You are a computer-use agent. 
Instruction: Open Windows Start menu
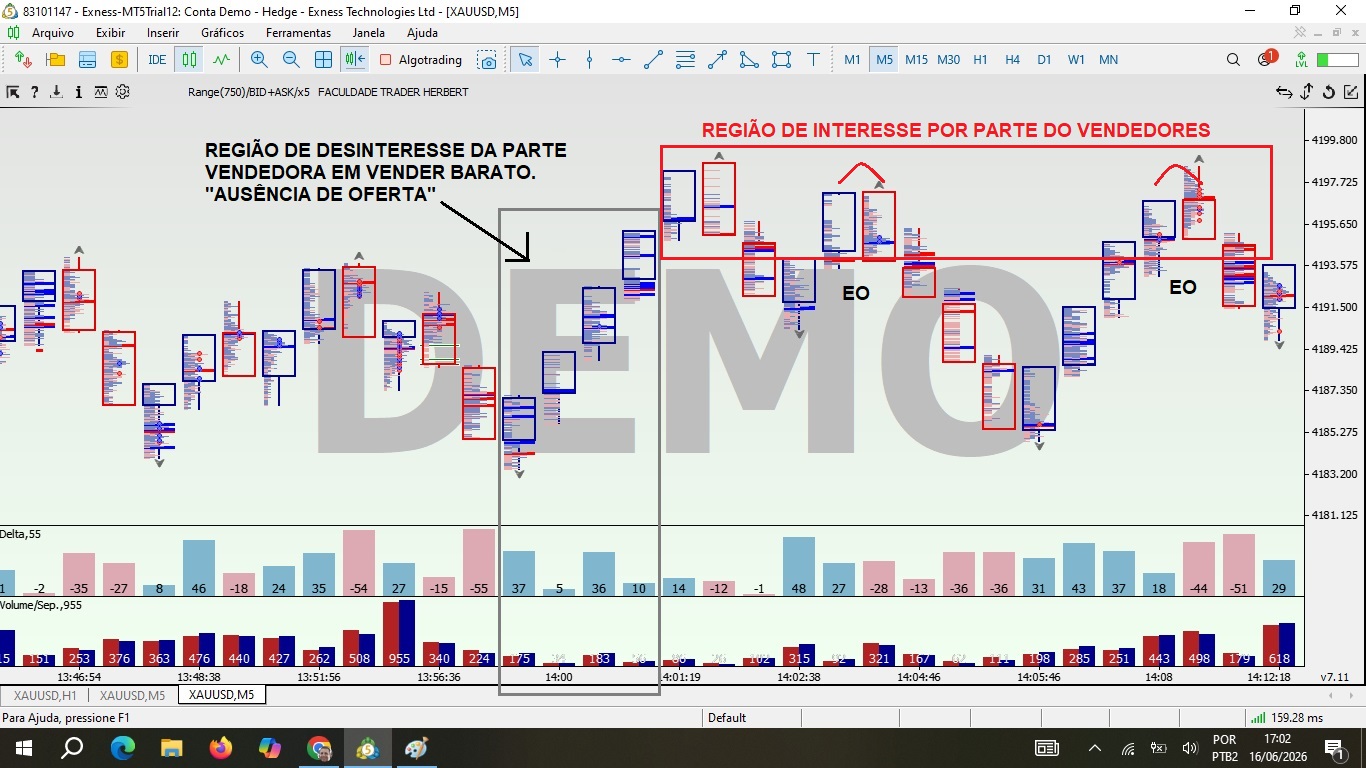[24, 747]
